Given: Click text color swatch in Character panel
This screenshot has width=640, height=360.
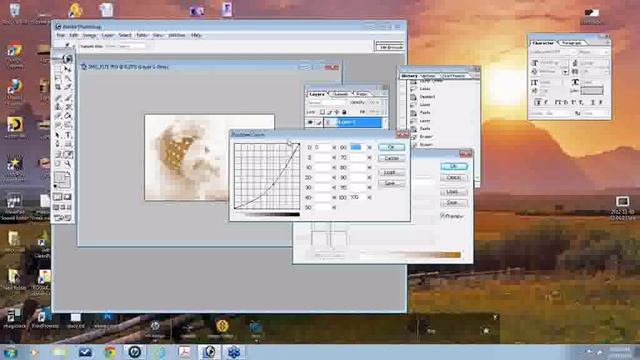Looking at the screenshot, I should tap(592, 91).
